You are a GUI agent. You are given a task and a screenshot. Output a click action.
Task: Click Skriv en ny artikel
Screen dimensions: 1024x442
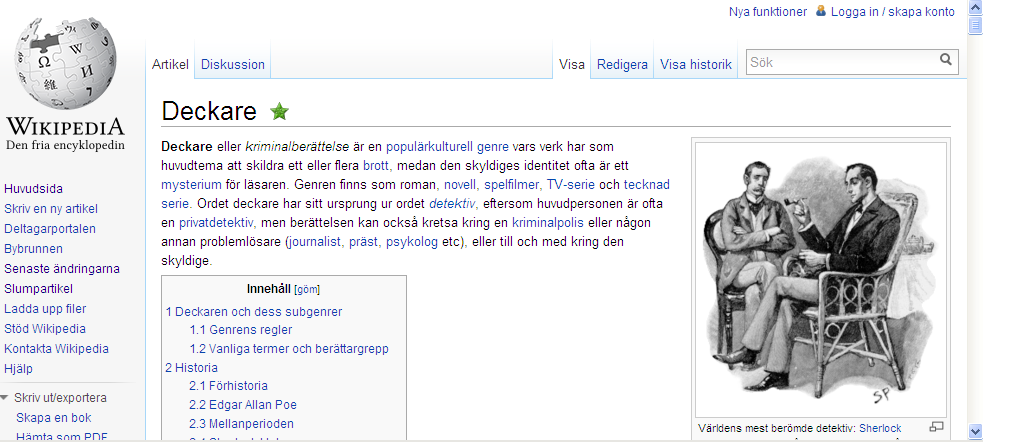tap(51, 209)
